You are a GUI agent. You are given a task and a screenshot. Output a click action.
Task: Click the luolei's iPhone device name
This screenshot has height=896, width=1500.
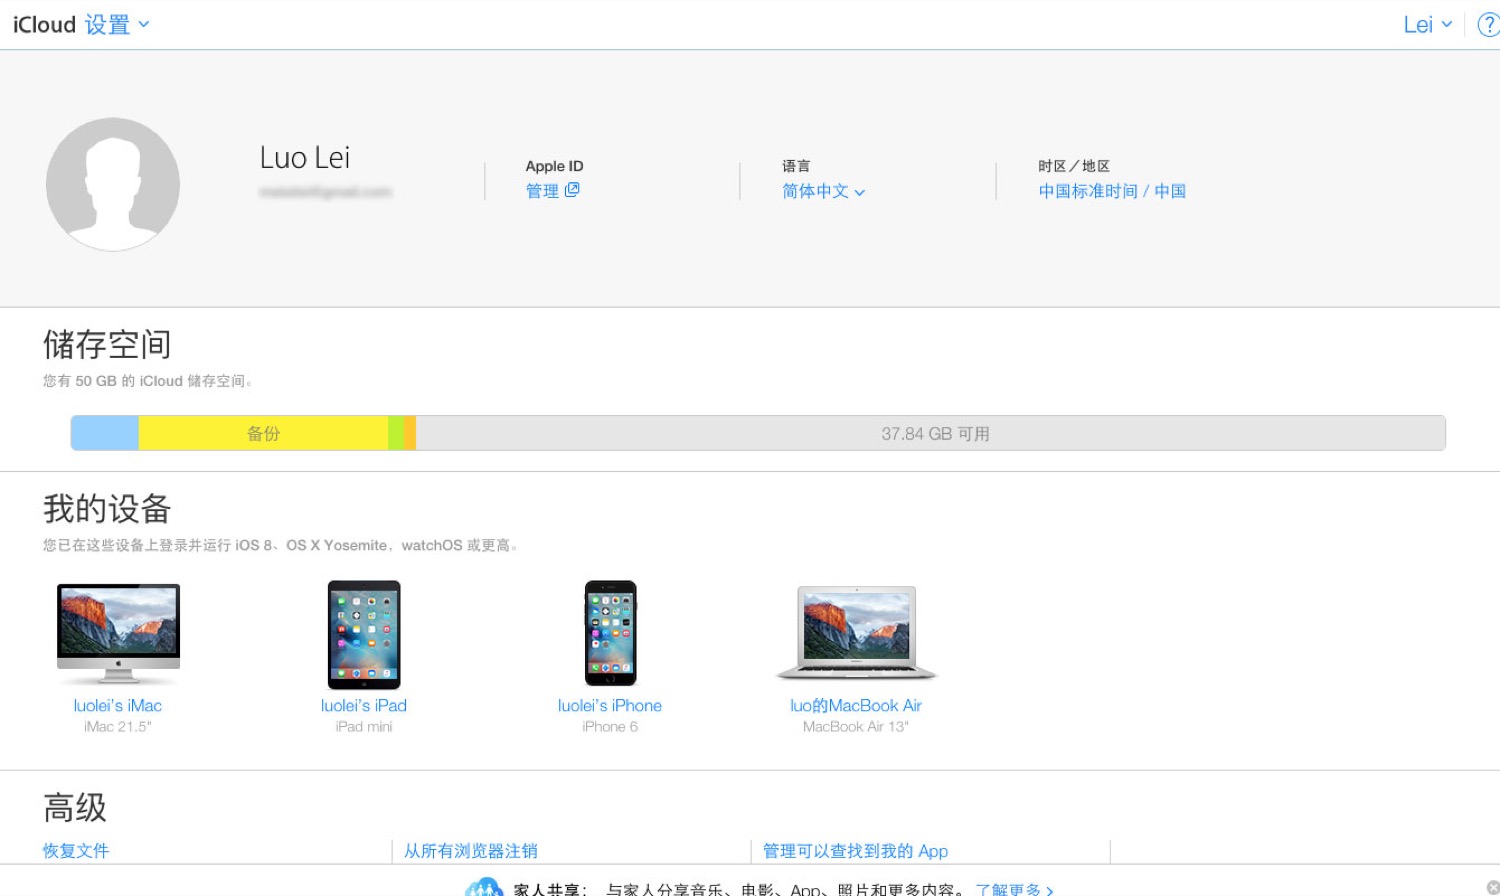(x=610, y=705)
